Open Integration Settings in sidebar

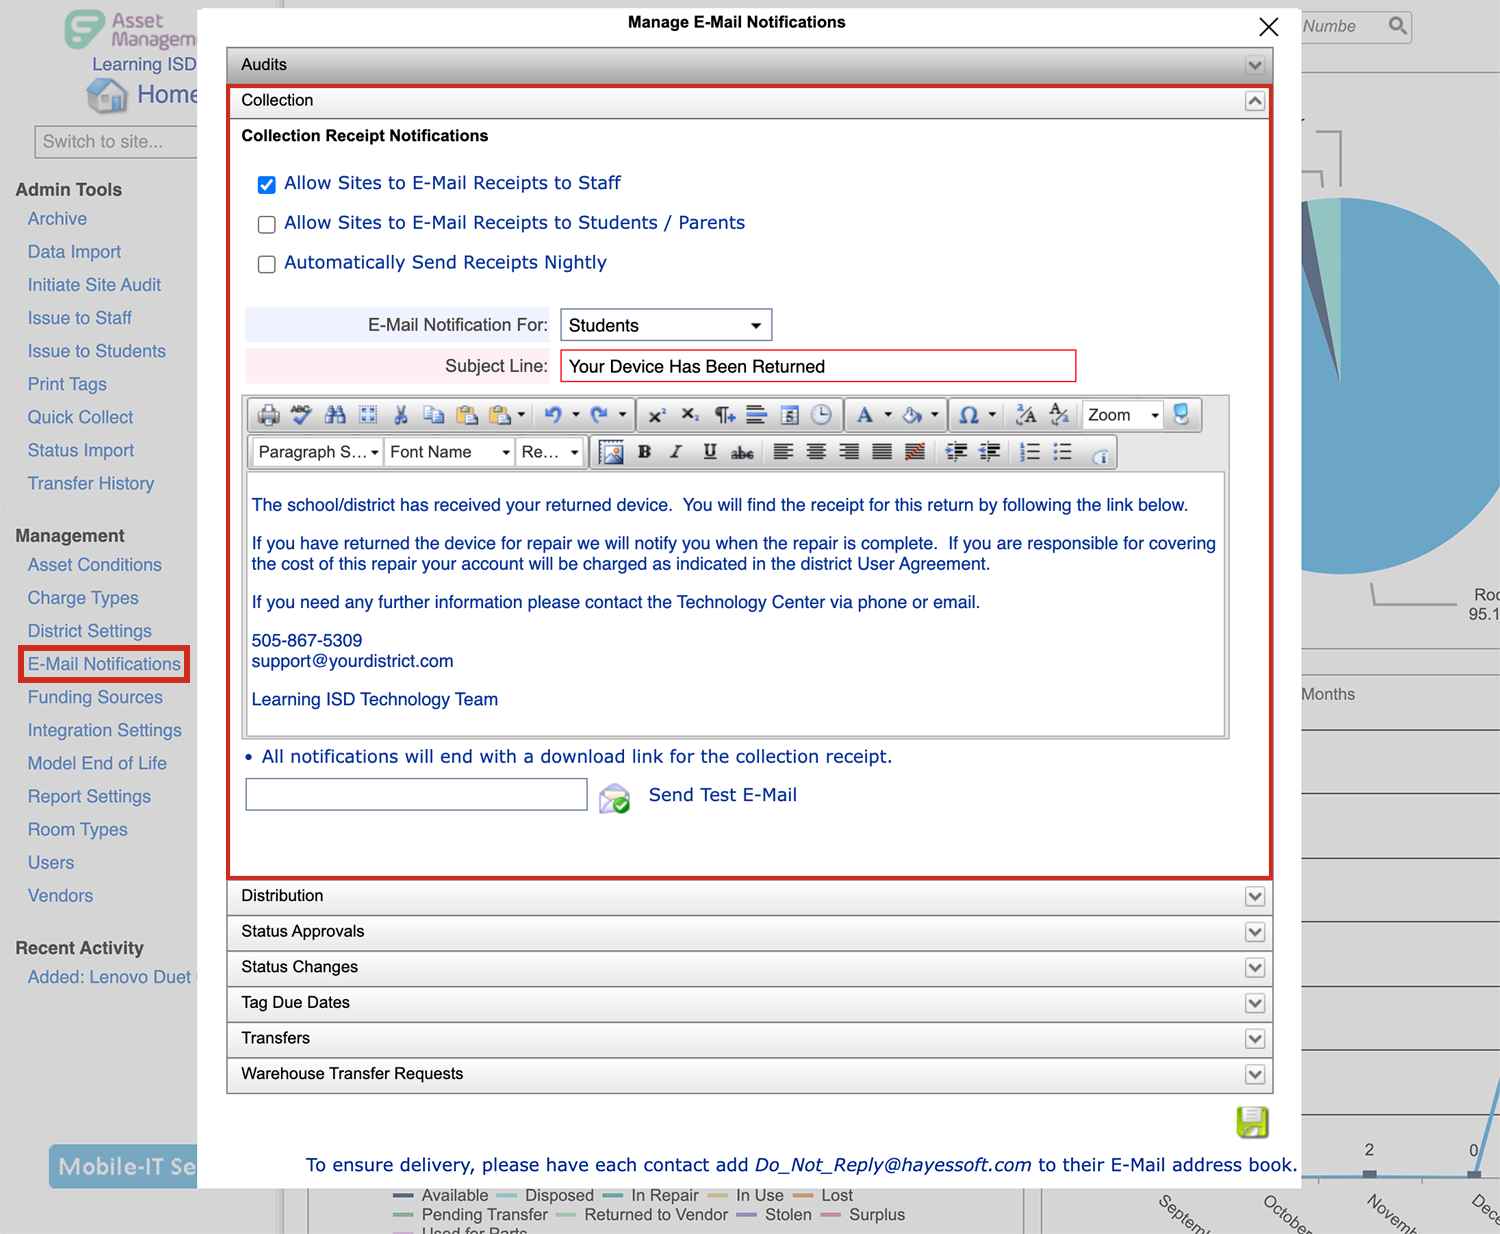[x=105, y=730]
